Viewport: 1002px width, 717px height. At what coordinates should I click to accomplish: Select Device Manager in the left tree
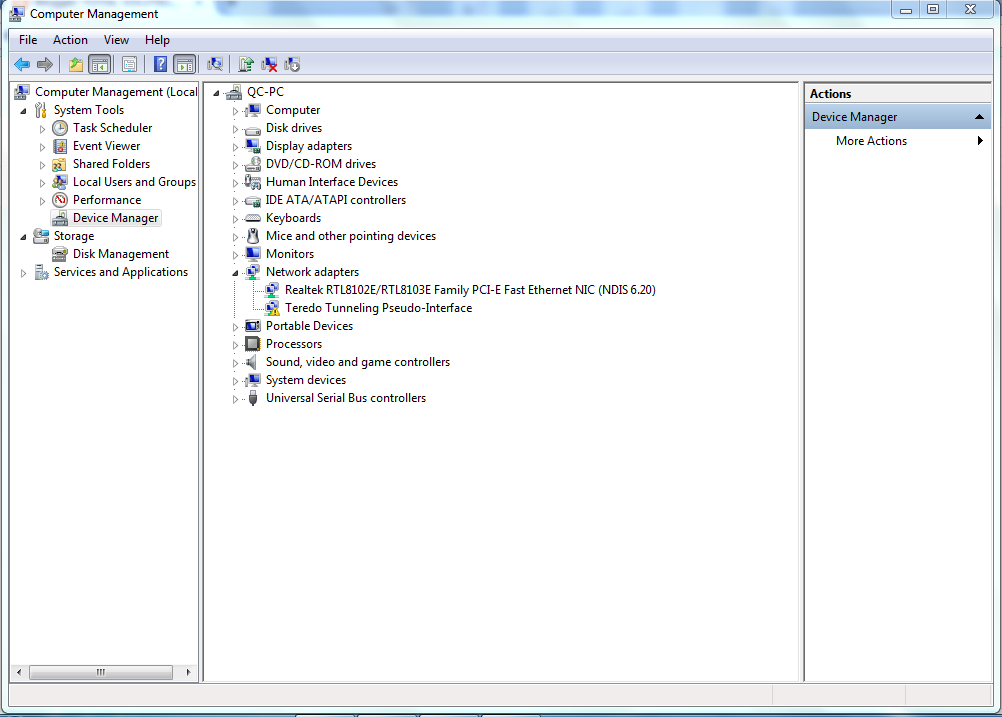point(115,218)
